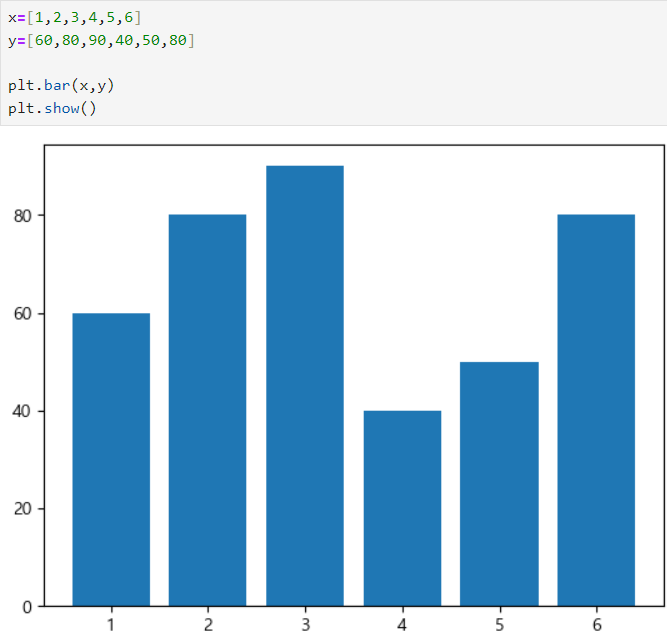Click the bar above x label 6
The width and height of the screenshot is (667, 634).
click(596, 410)
